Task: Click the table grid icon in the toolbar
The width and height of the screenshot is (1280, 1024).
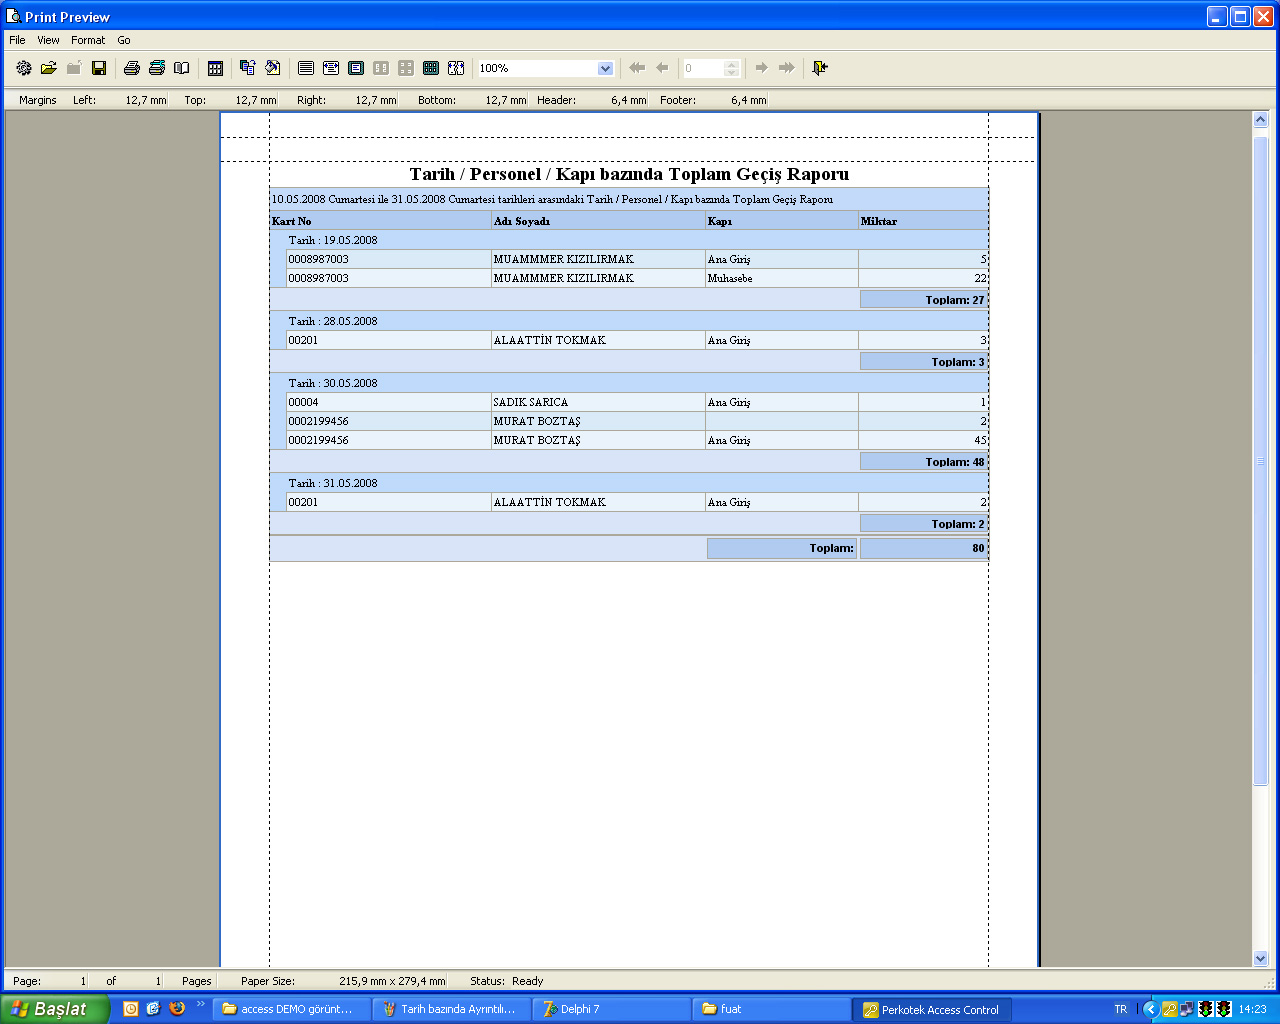Action: point(215,68)
